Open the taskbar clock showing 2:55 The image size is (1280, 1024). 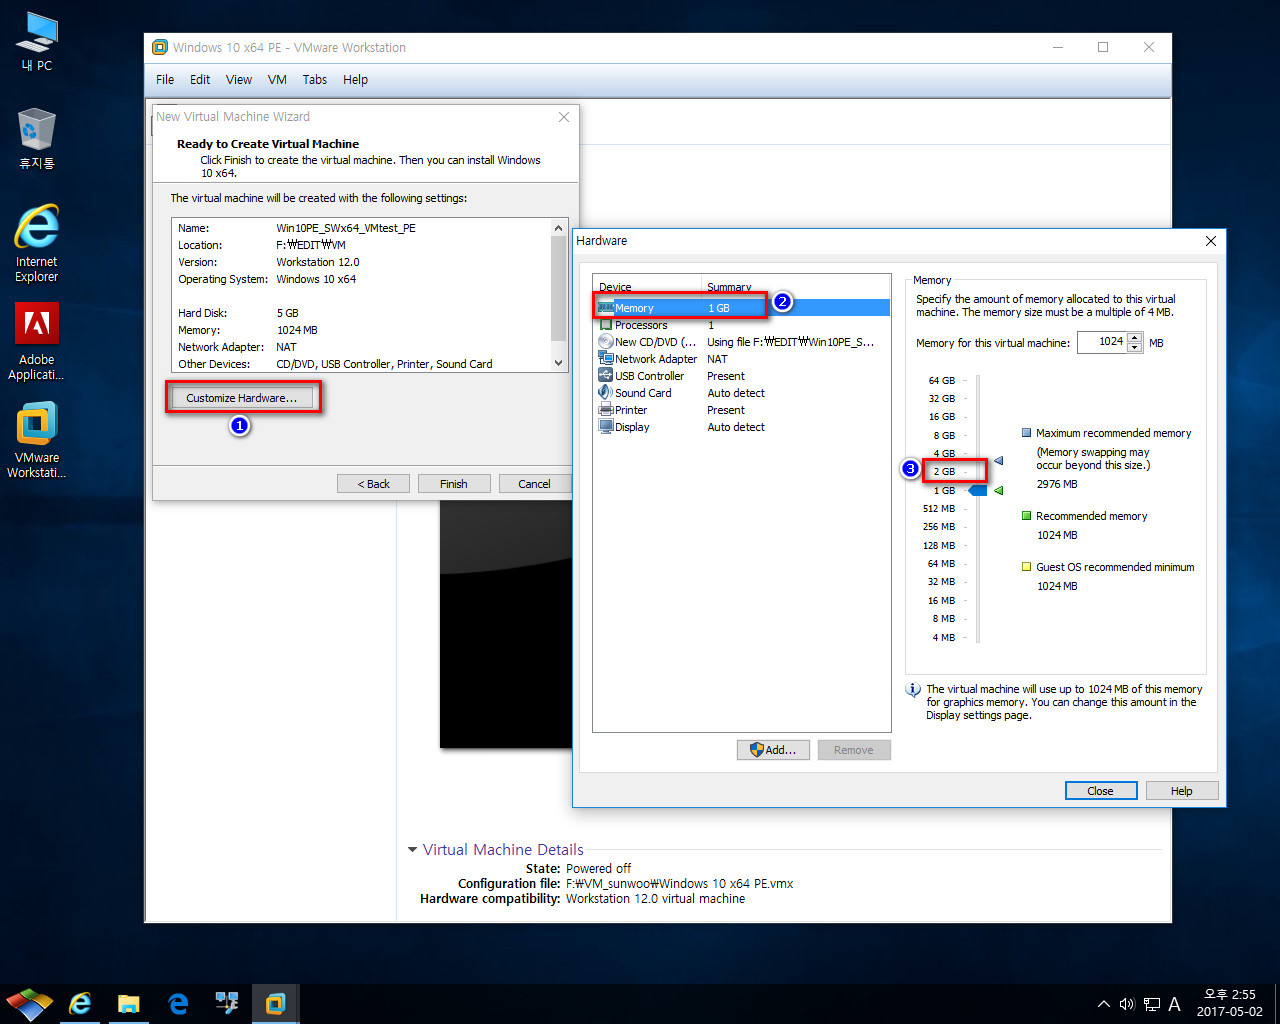point(1230,1003)
